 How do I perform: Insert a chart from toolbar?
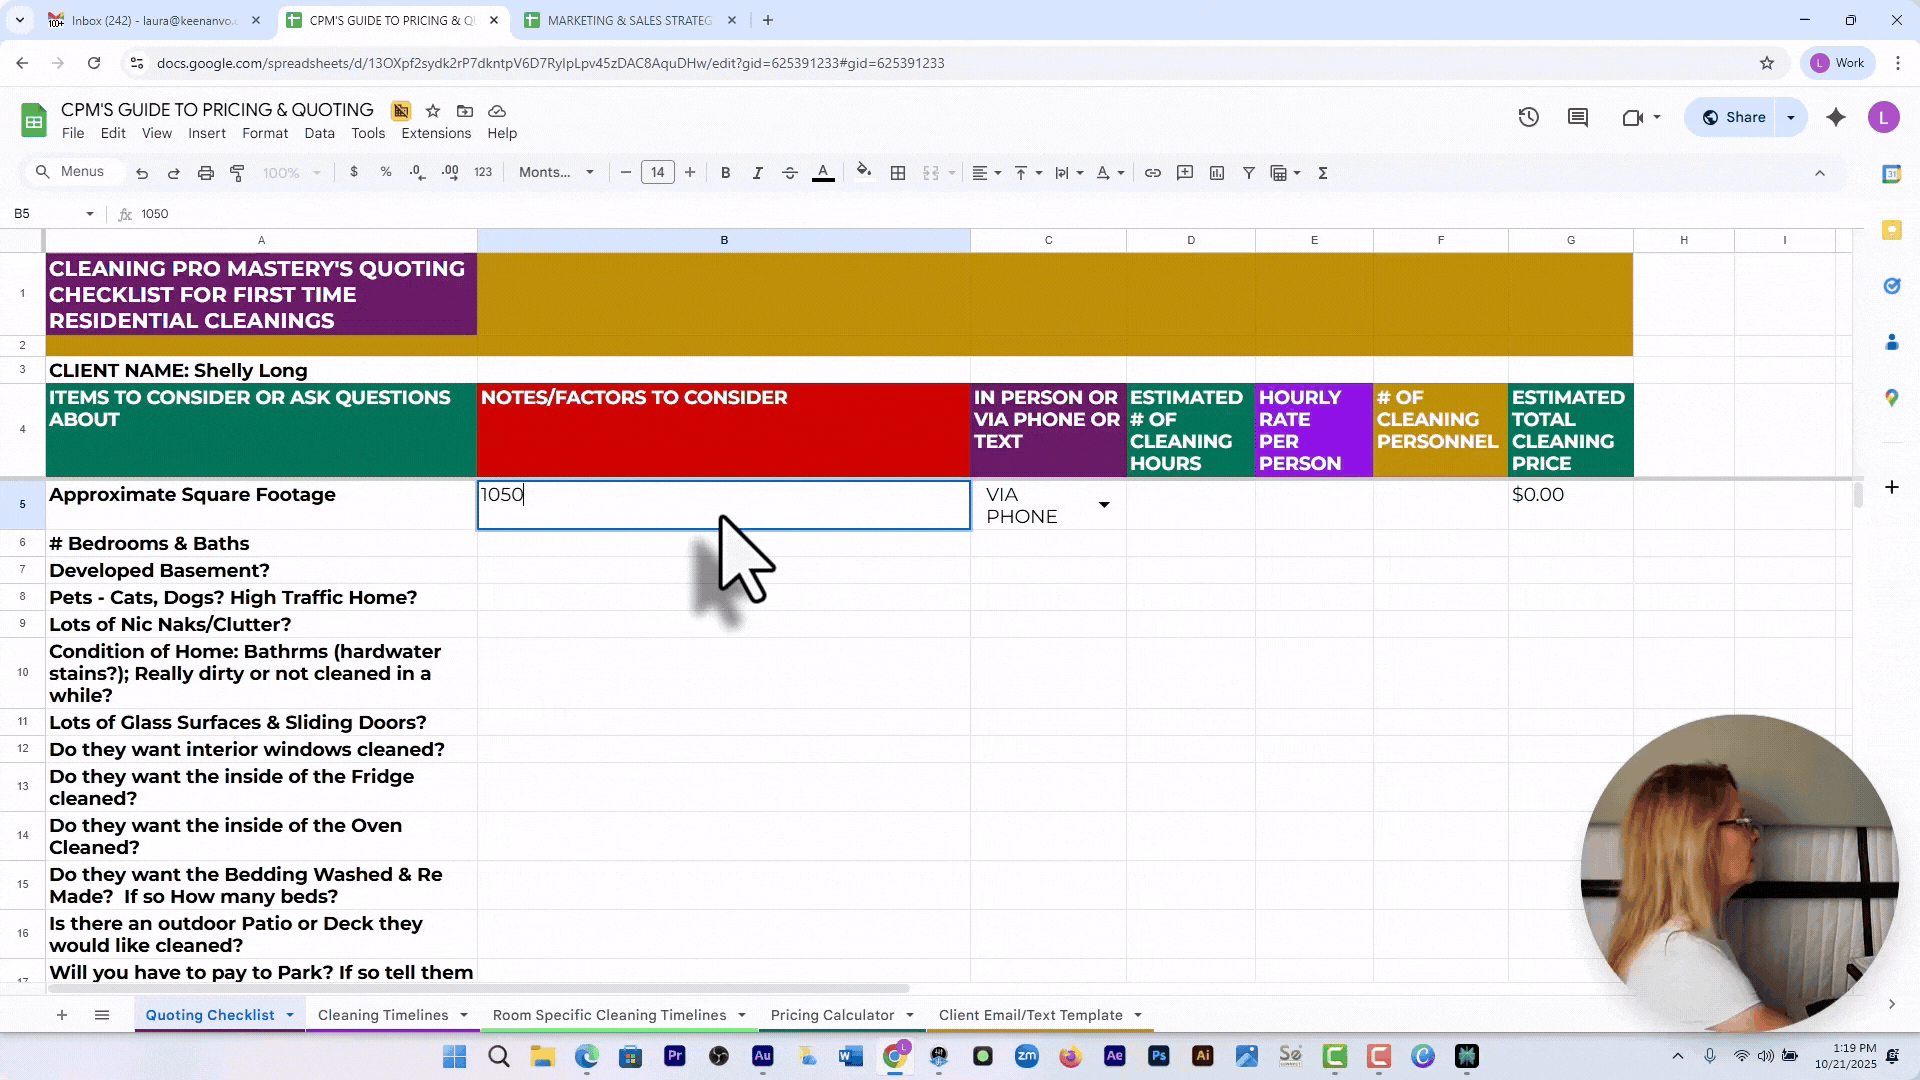coord(1217,173)
